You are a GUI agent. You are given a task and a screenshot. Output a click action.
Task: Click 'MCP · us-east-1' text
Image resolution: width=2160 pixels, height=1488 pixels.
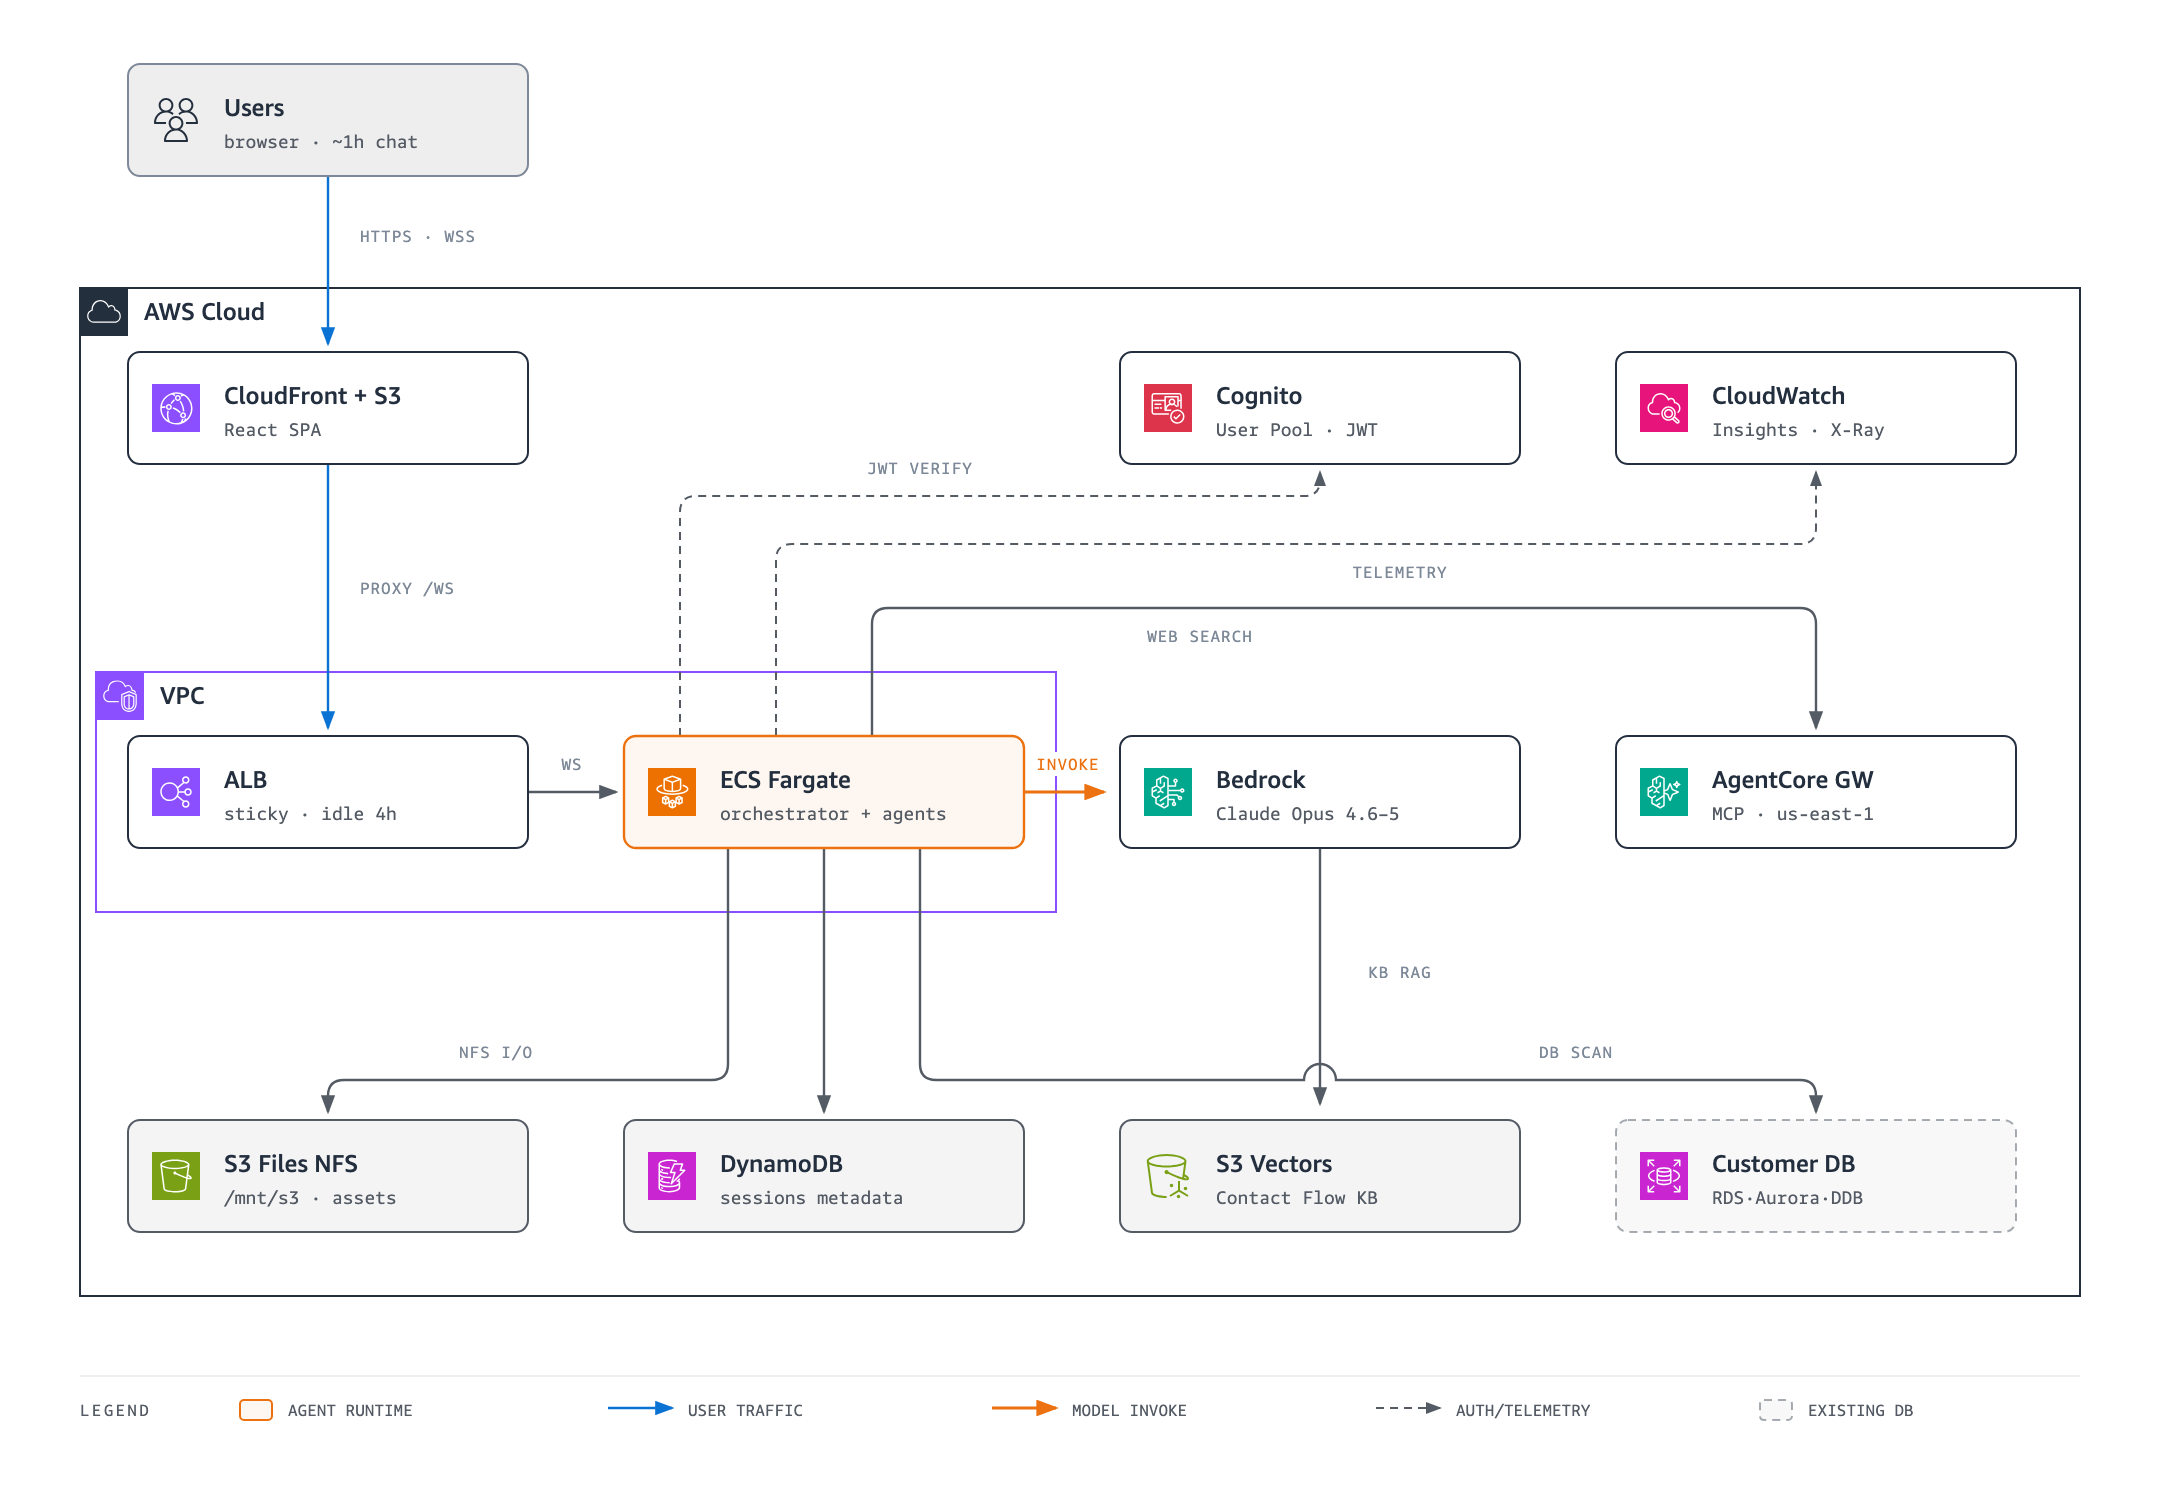coord(1792,814)
